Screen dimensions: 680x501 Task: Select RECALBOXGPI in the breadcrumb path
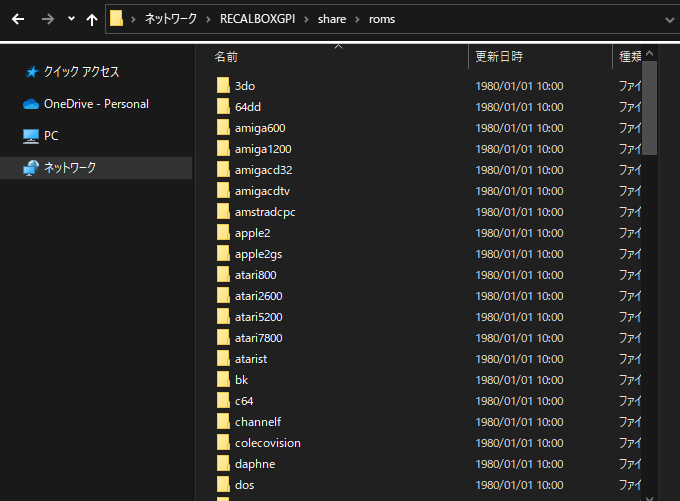pyautogui.click(x=257, y=19)
